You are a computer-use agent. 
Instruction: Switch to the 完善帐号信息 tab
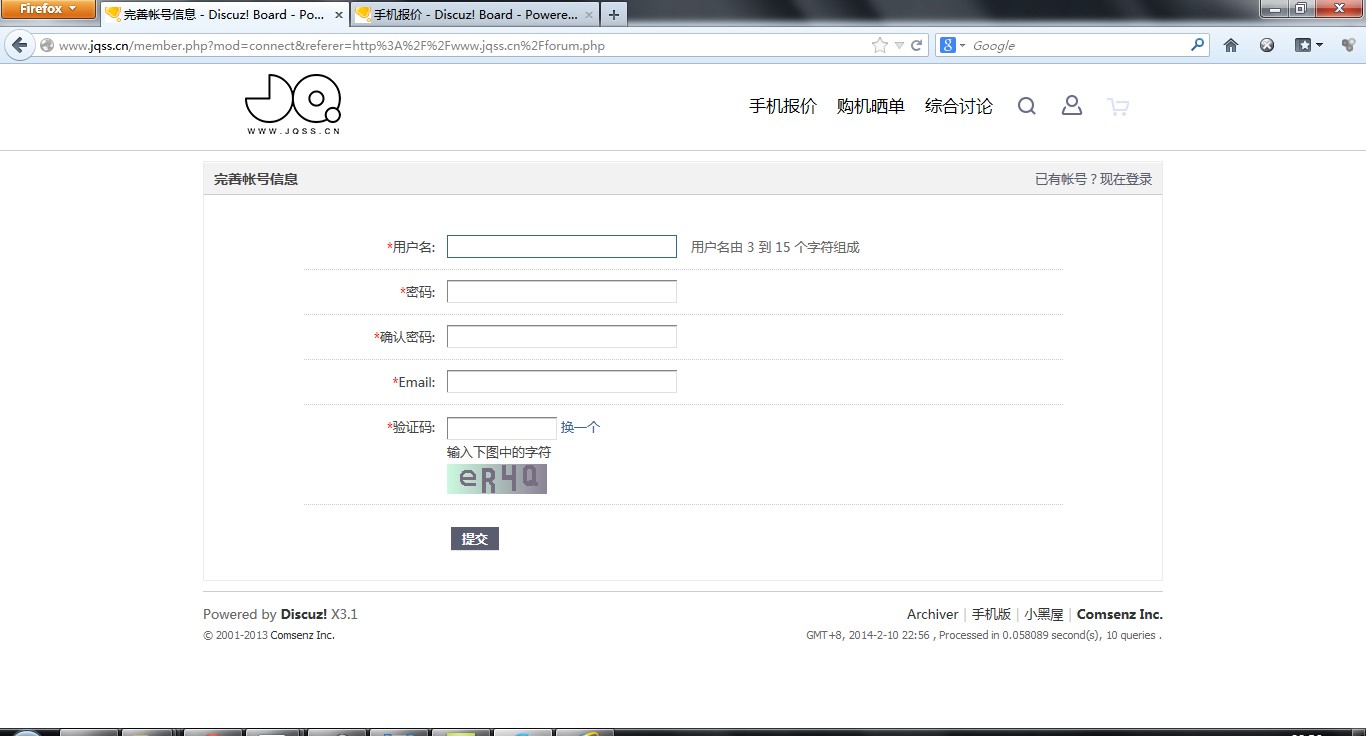225,15
